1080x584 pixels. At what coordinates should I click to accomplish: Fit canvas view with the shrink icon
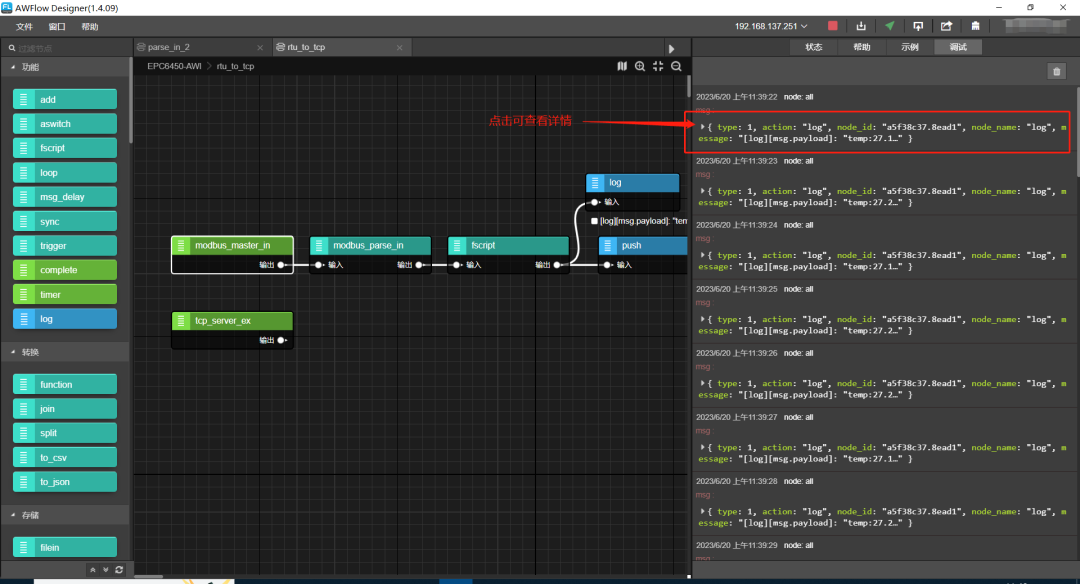[658, 66]
